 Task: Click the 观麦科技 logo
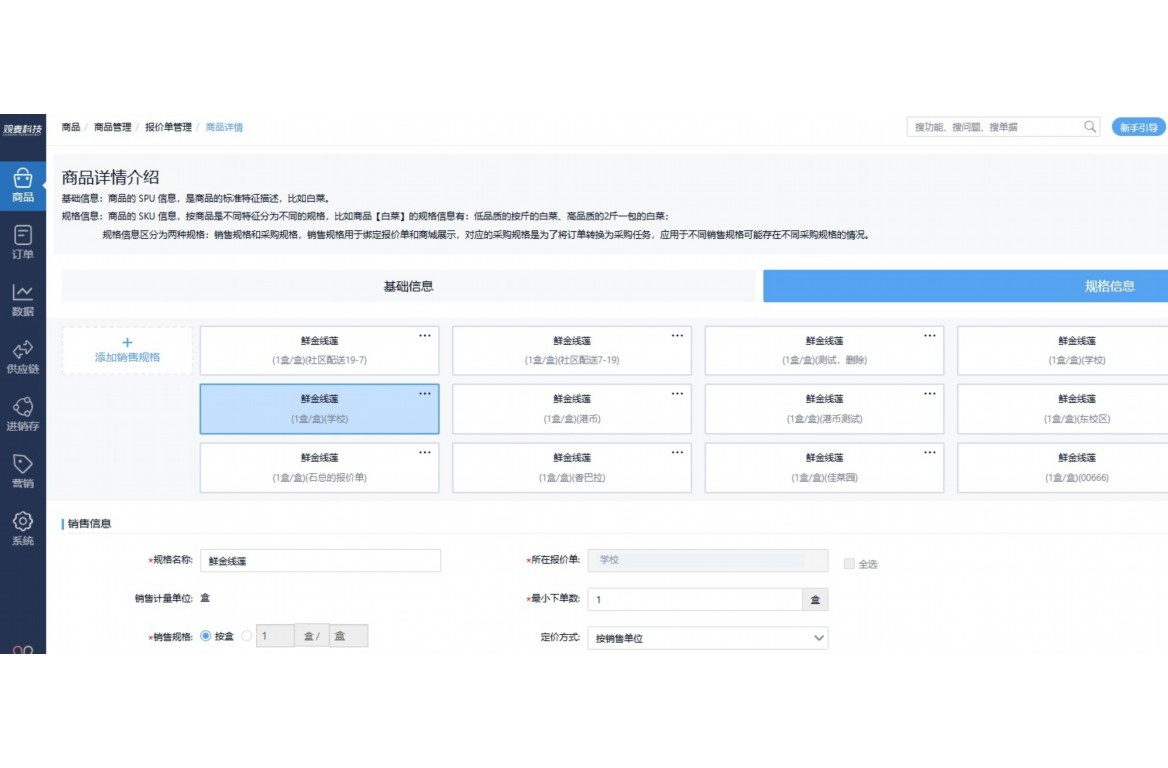(x=22, y=130)
